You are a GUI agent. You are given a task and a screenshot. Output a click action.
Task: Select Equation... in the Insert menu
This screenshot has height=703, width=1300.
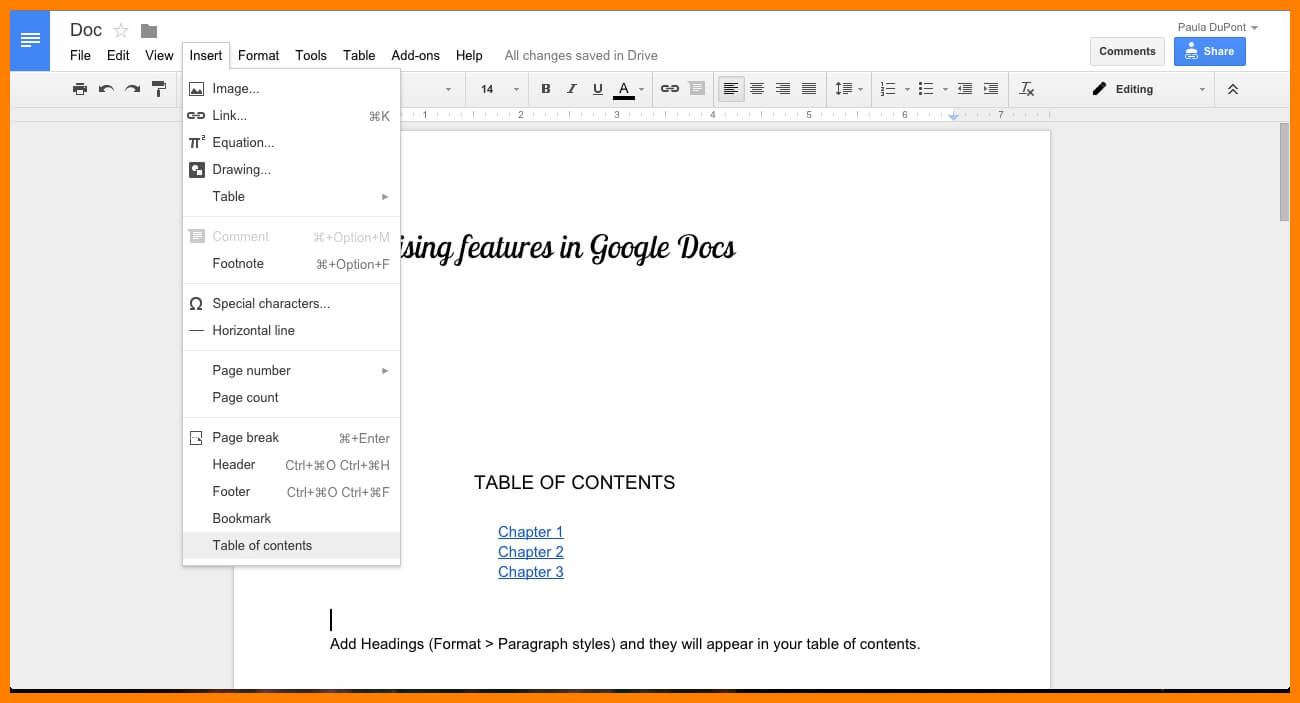pyautogui.click(x=291, y=143)
